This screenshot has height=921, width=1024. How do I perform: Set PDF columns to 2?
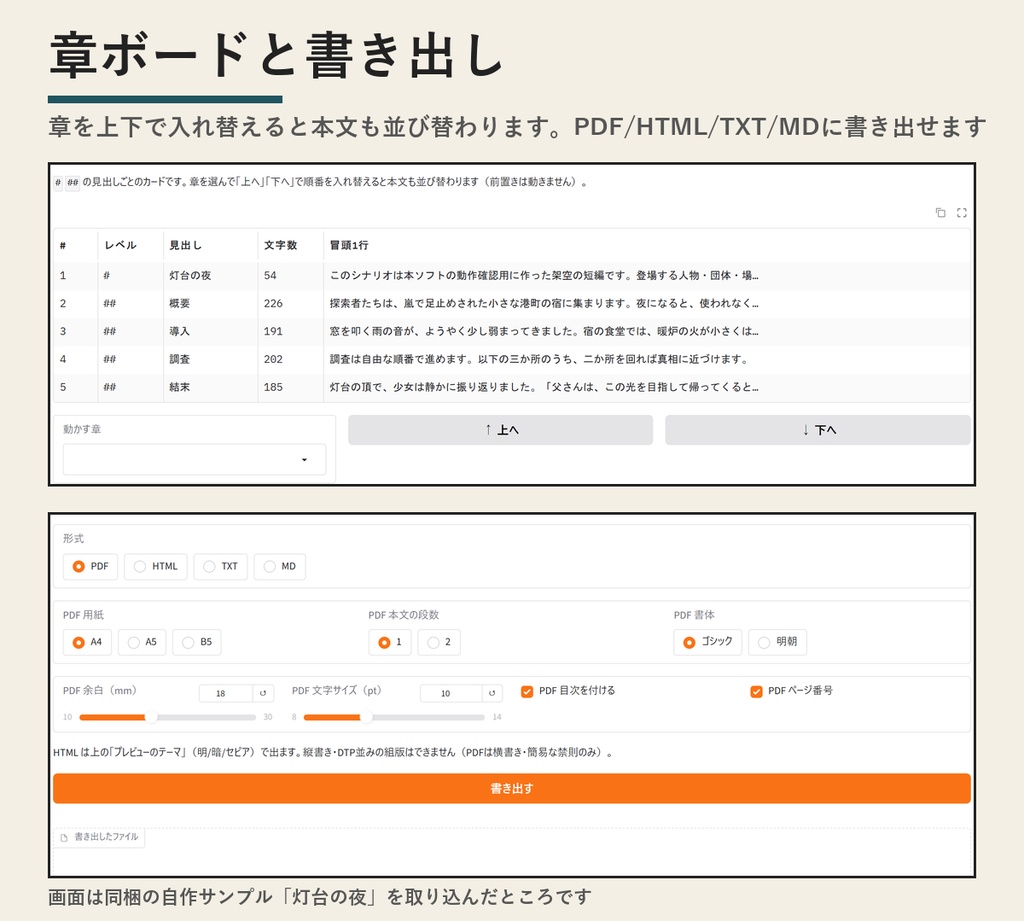click(x=439, y=642)
